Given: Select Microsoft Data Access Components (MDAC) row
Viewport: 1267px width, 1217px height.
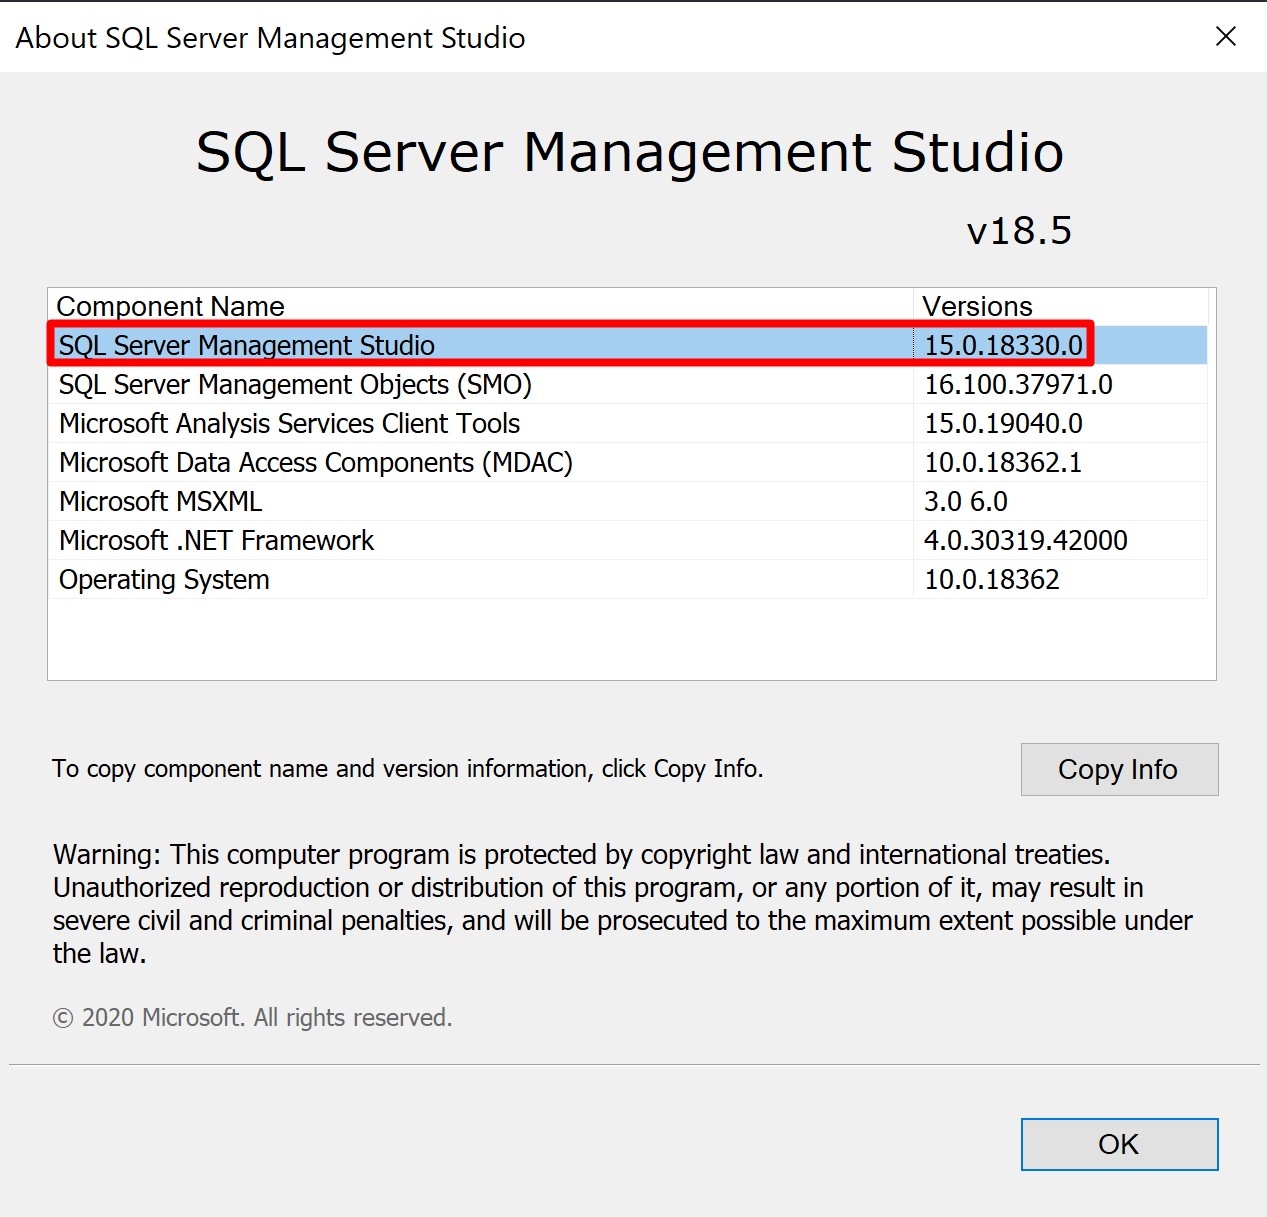Looking at the screenshot, I should click(628, 462).
